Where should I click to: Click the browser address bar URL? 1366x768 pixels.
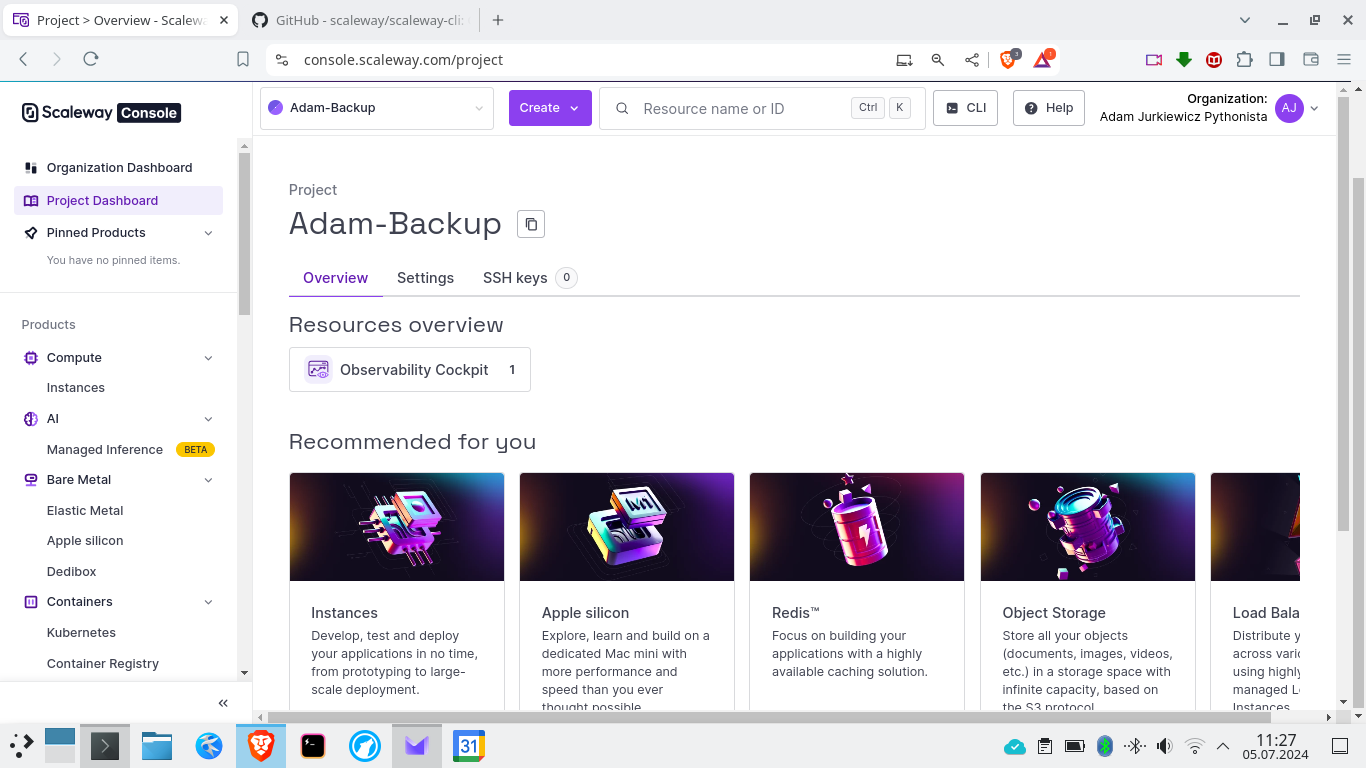point(403,60)
